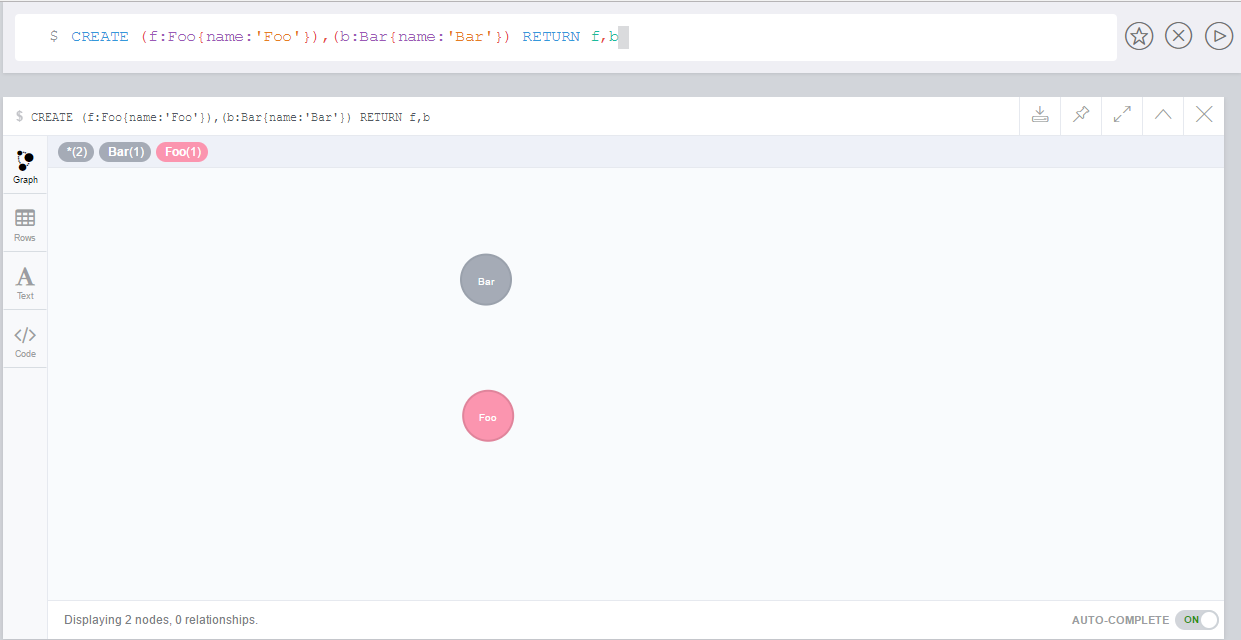Pin the result frame
Screen dimensions: 1241x640
[1080, 115]
